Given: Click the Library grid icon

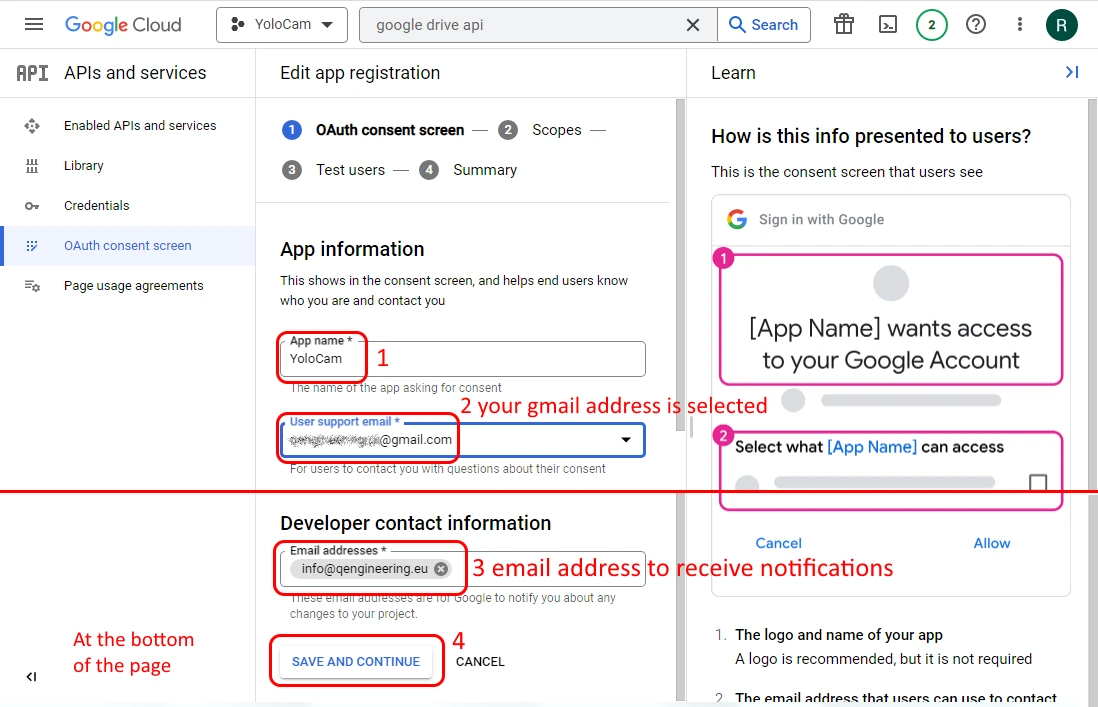Looking at the screenshot, I should (x=32, y=166).
